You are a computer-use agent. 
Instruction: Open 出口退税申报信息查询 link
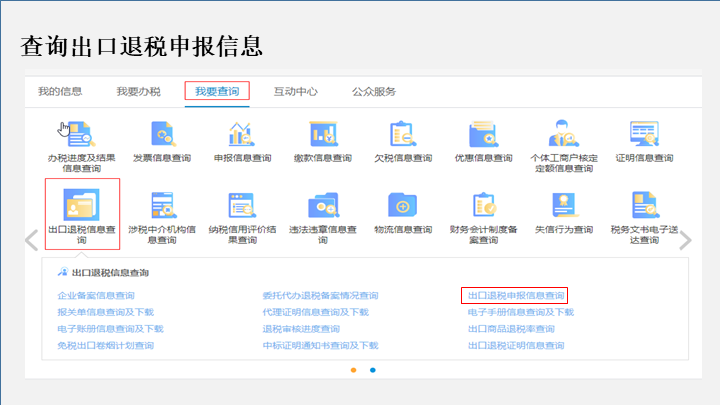tap(516, 296)
